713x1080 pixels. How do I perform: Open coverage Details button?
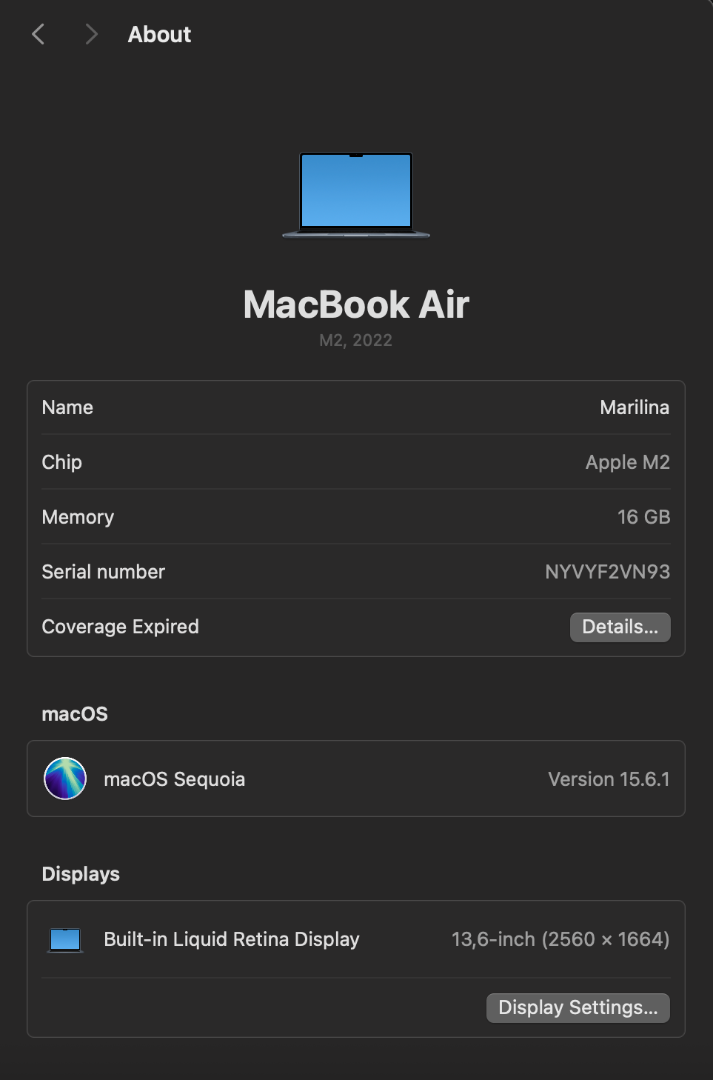coord(620,627)
